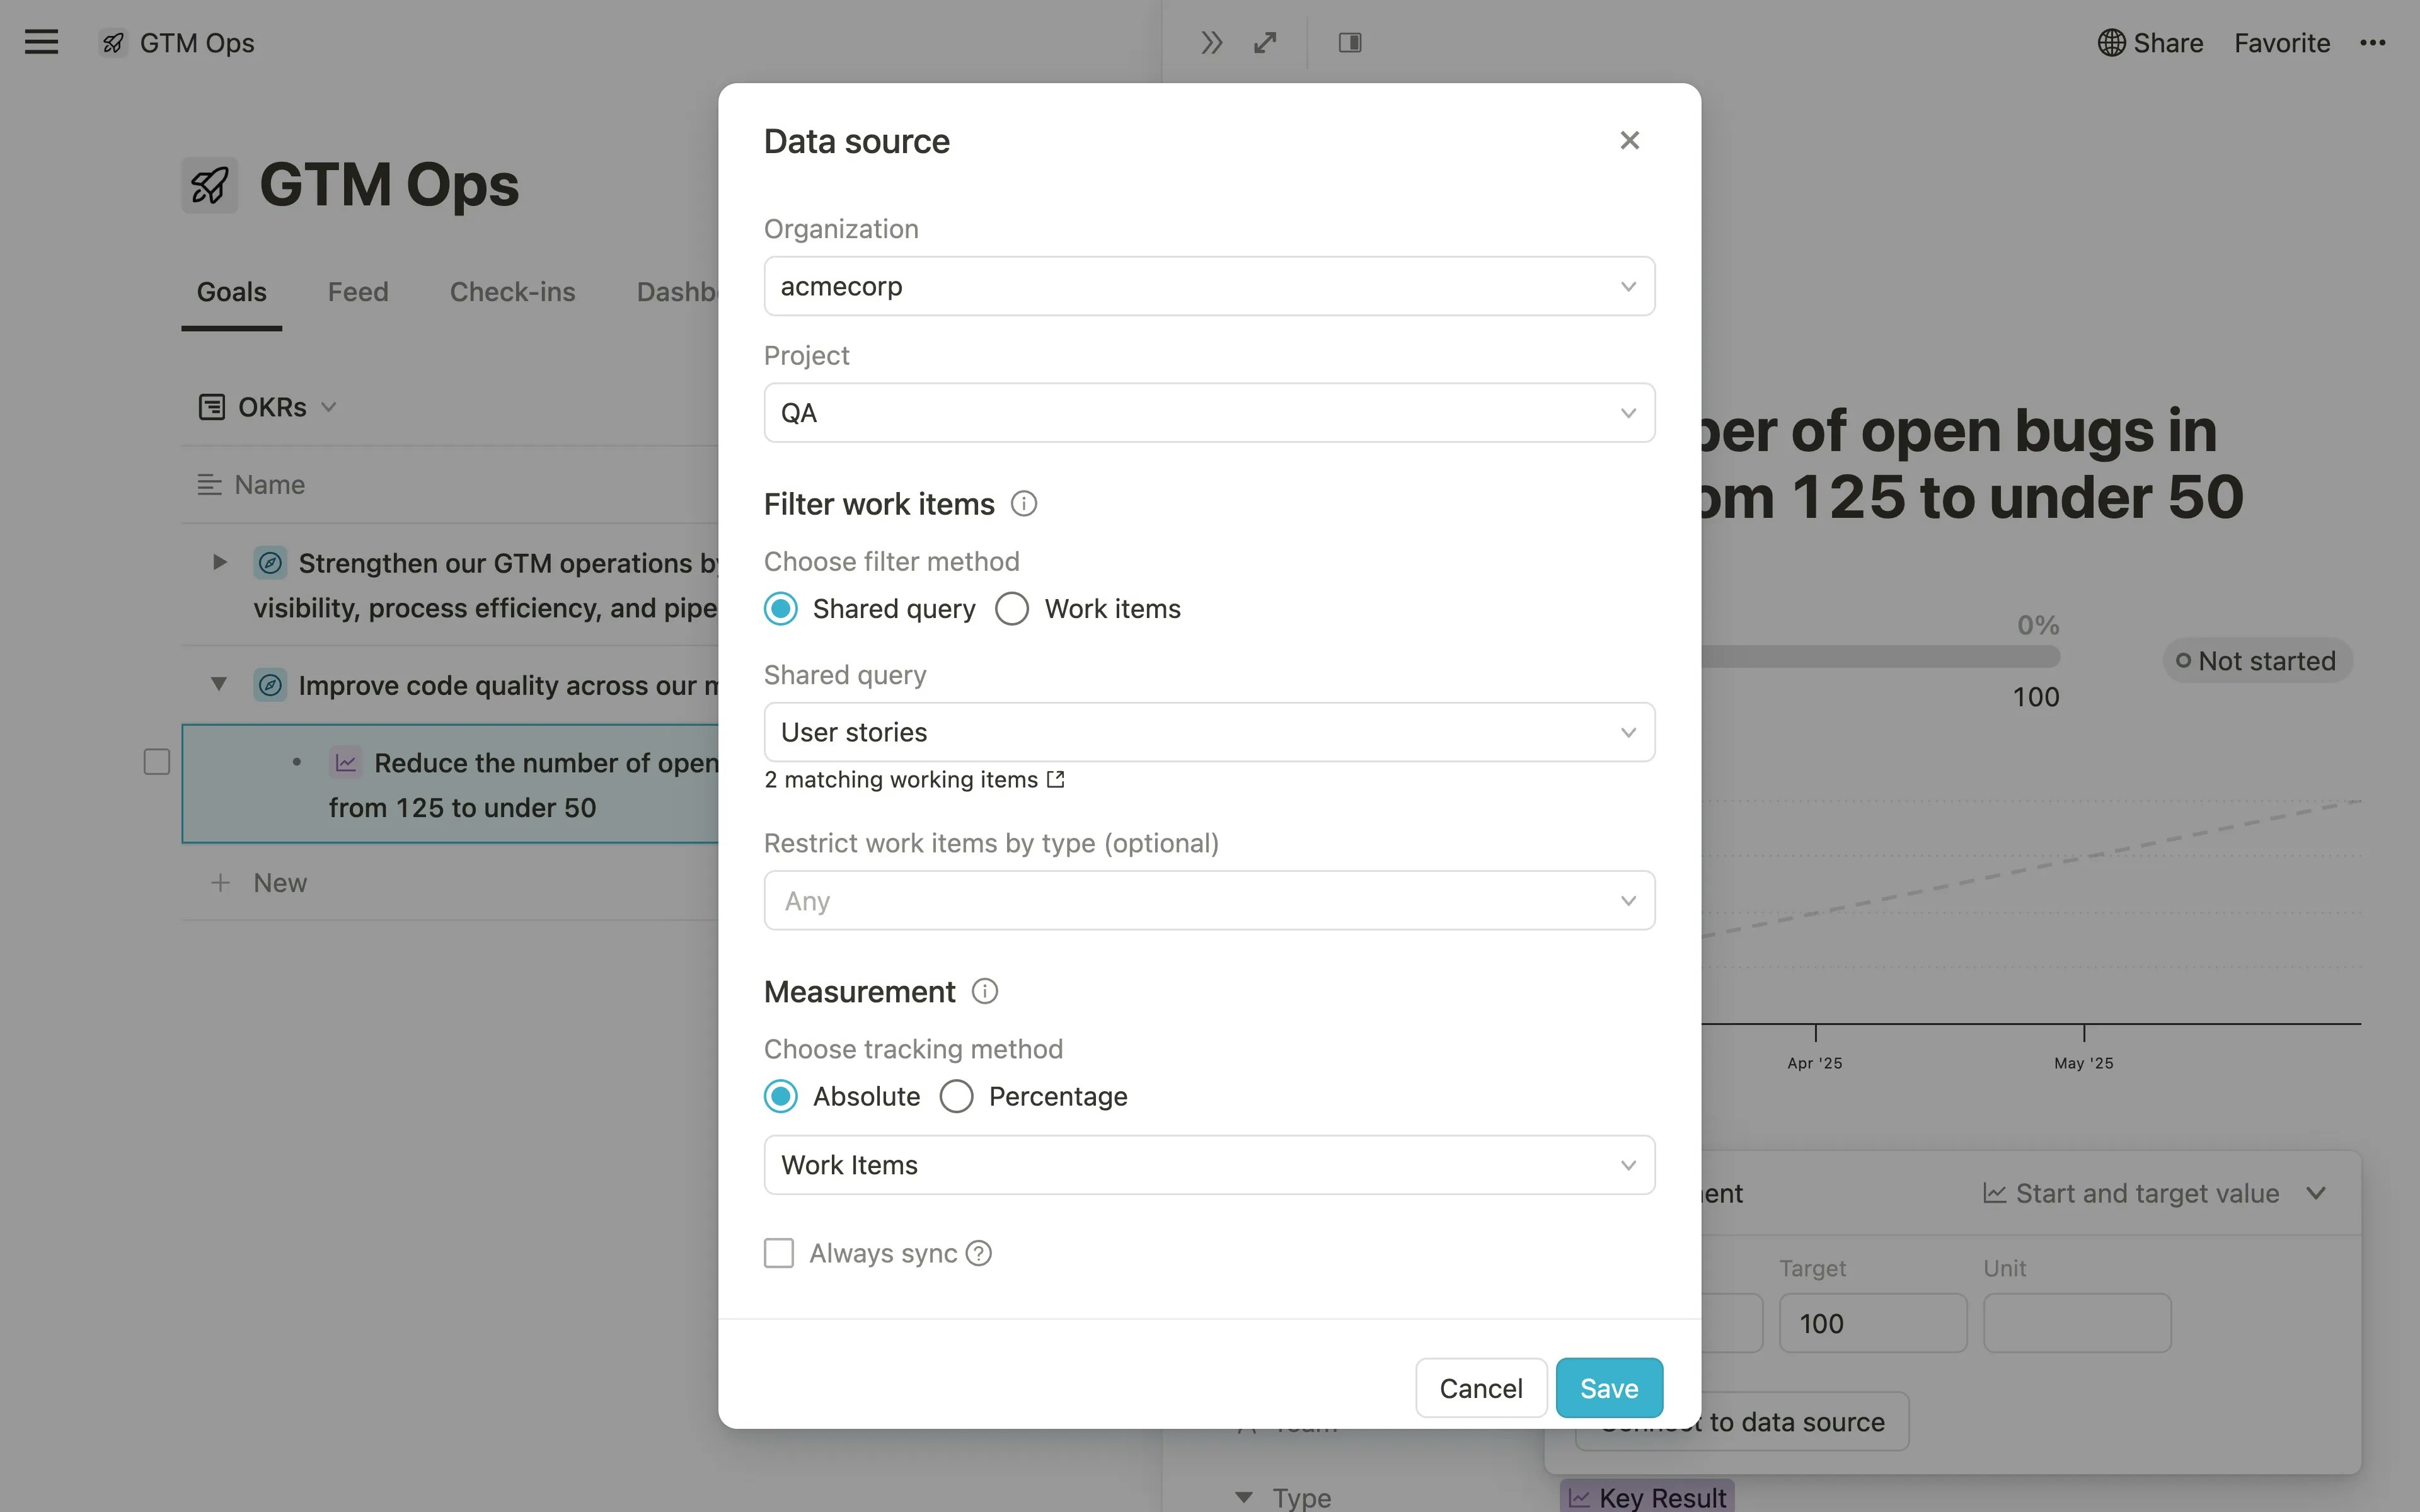Click the Always sync help icon
Screen dimensions: 2420x1512
click(x=979, y=1253)
